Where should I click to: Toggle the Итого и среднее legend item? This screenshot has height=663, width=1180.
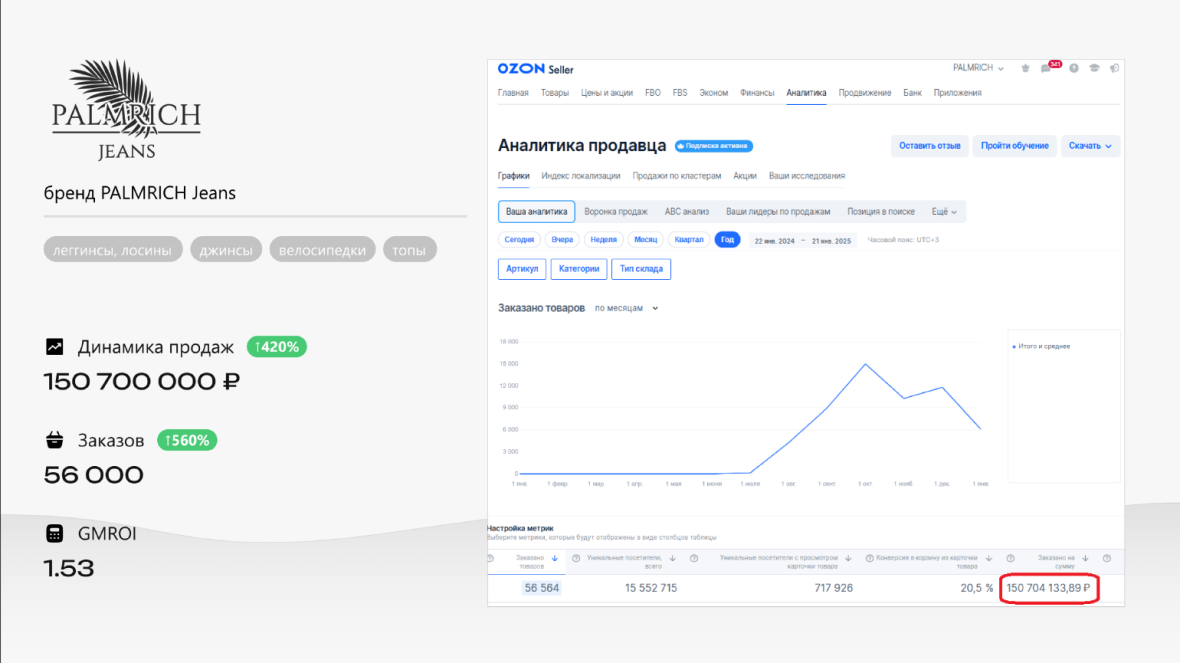[1043, 346]
